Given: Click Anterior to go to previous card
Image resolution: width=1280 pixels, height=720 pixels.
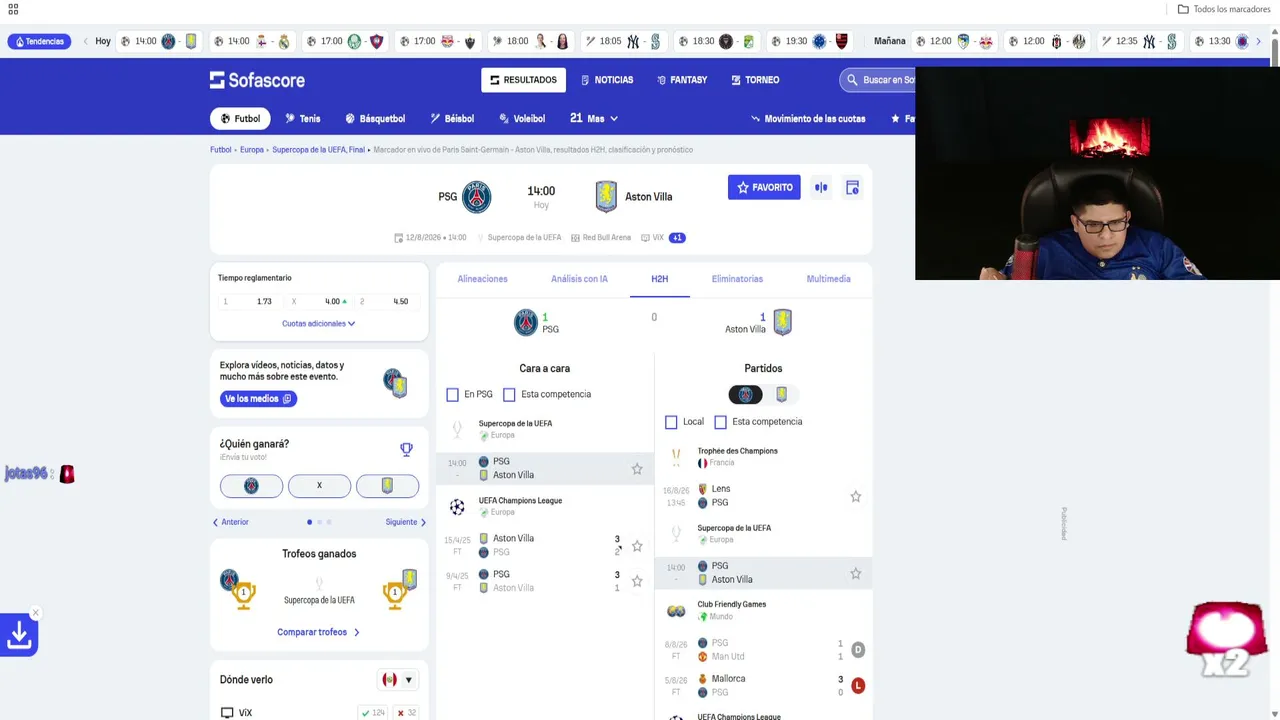Looking at the screenshot, I should (230, 522).
